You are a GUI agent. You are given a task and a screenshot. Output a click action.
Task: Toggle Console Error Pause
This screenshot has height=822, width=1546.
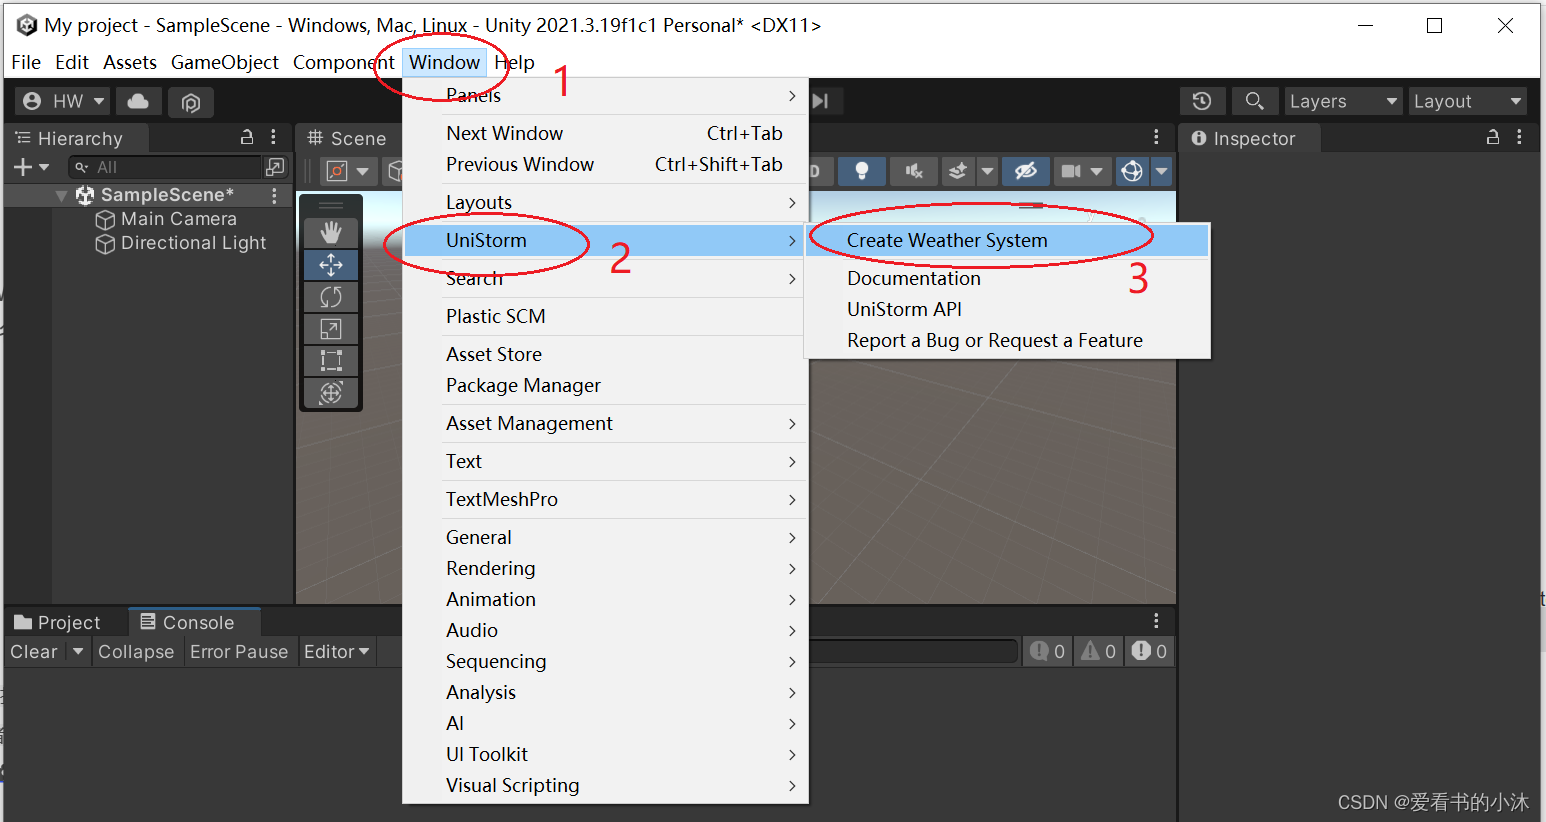coord(239,652)
